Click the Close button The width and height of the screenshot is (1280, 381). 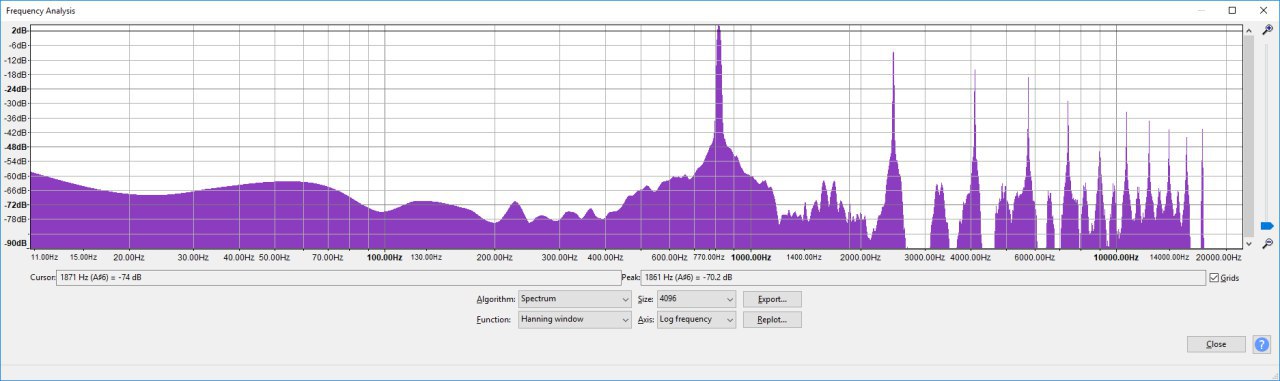point(1216,344)
